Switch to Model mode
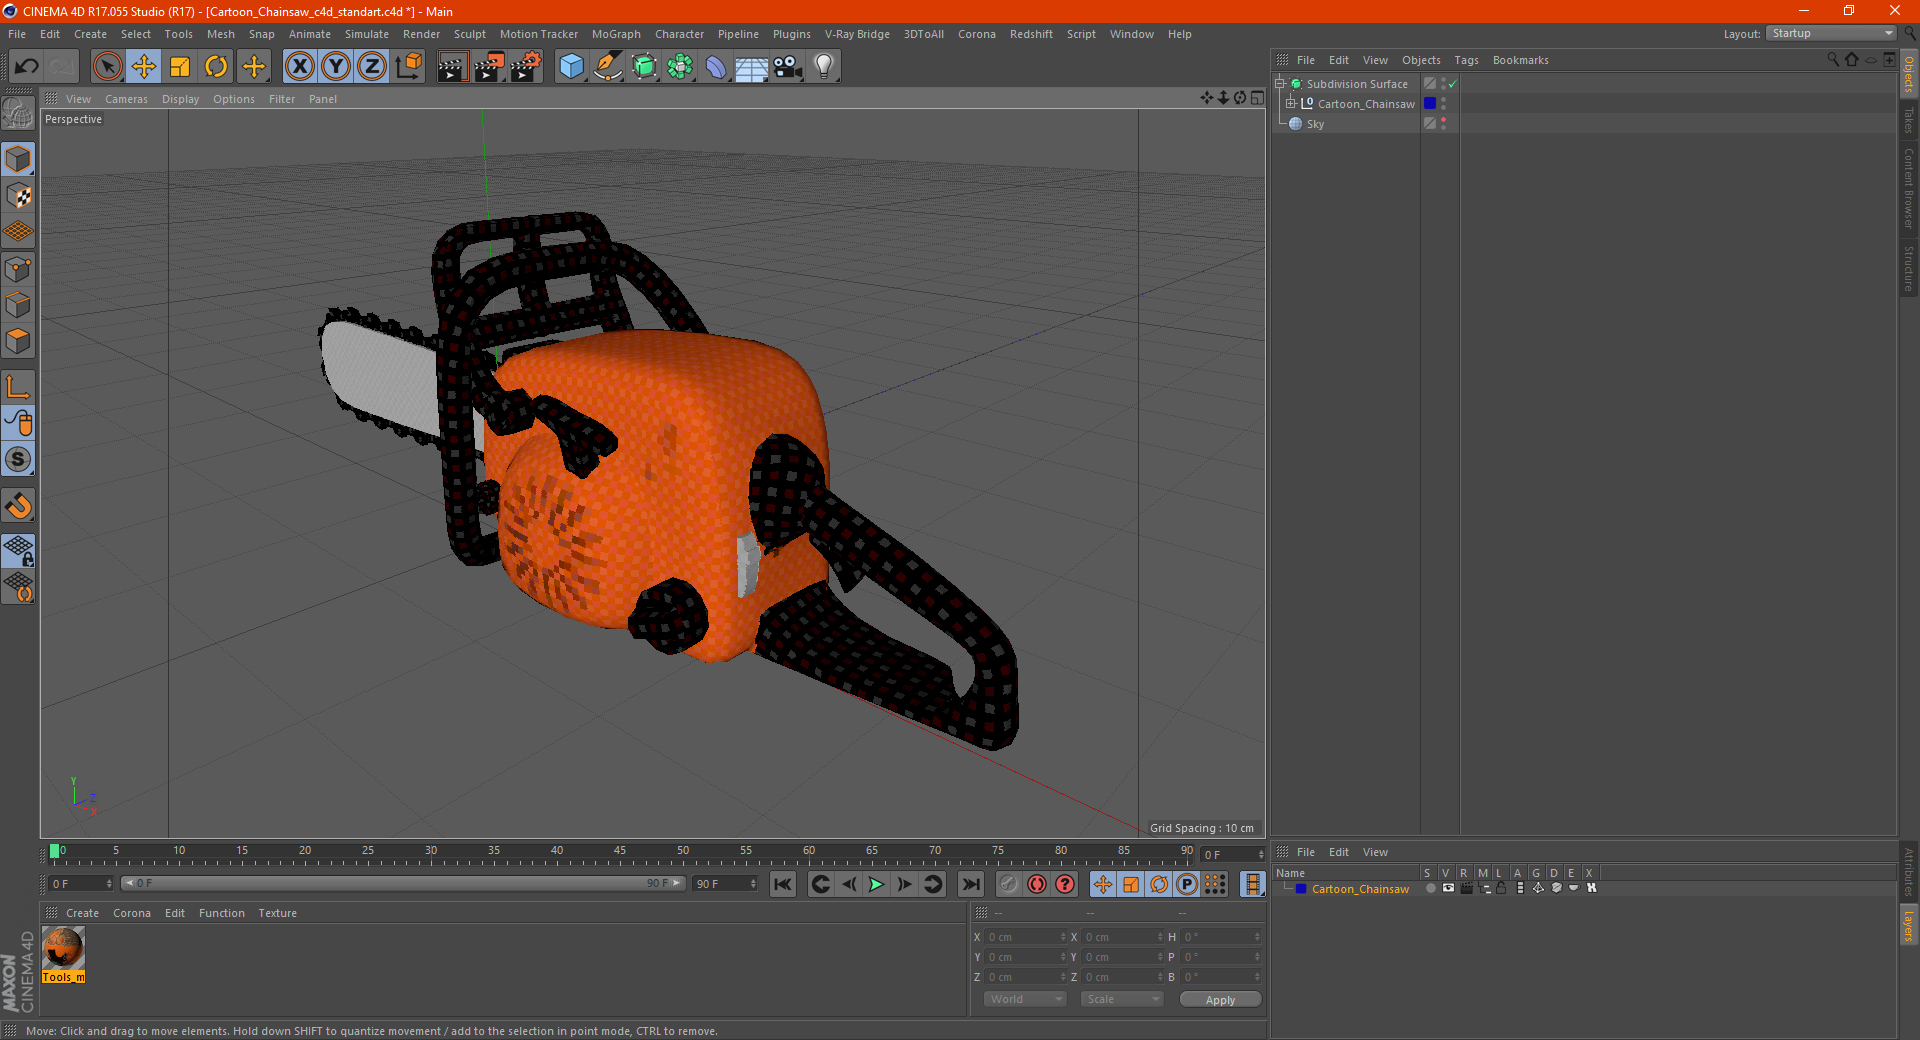The image size is (1920, 1040). click(x=18, y=159)
